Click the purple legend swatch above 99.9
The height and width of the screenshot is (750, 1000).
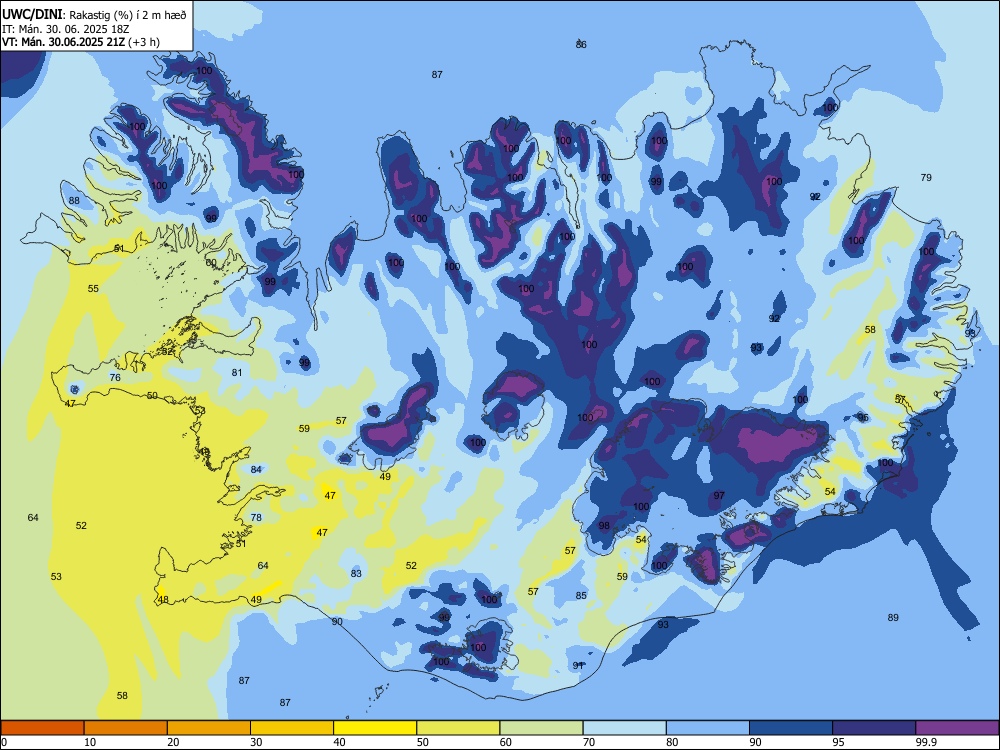coord(957,728)
